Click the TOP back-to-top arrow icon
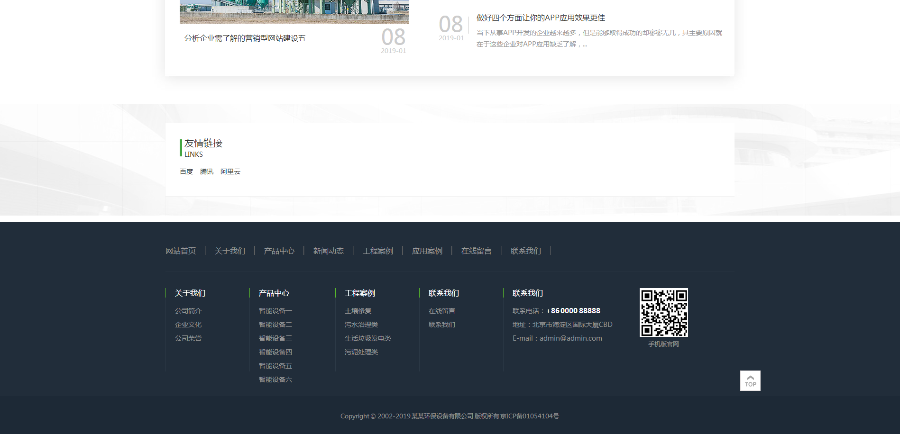The height and width of the screenshot is (434, 900). [x=750, y=381]
